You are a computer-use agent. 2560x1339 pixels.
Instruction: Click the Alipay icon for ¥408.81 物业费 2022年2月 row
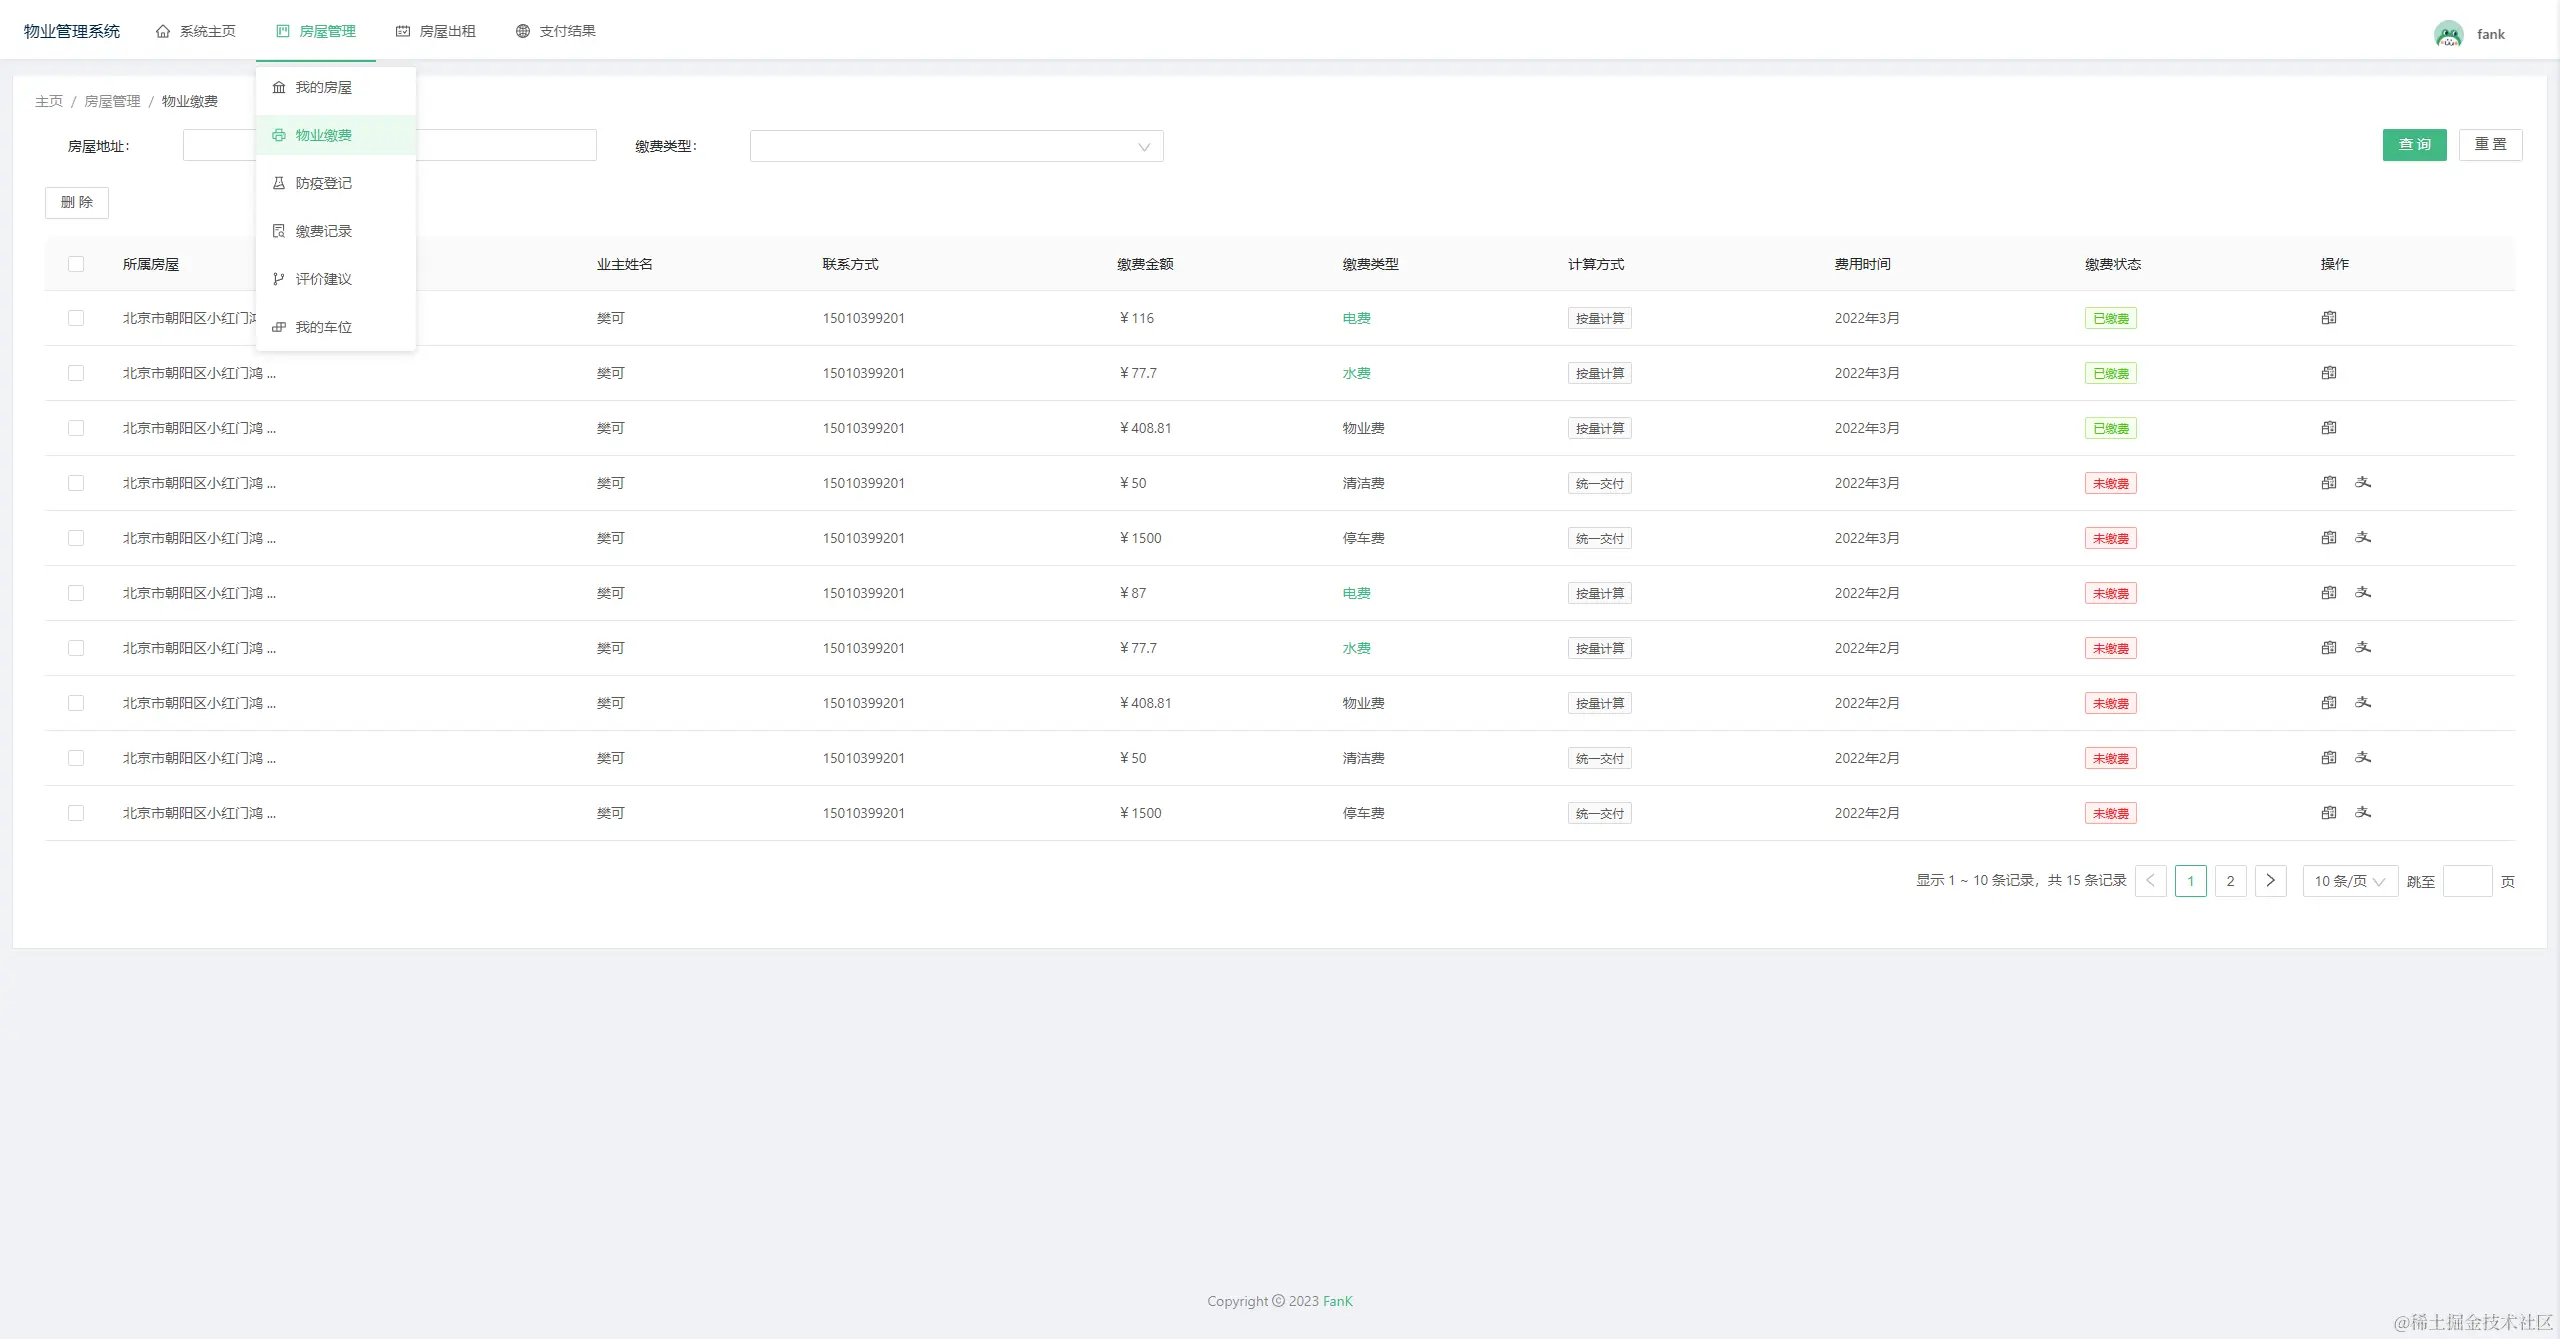pos(2363,703)
